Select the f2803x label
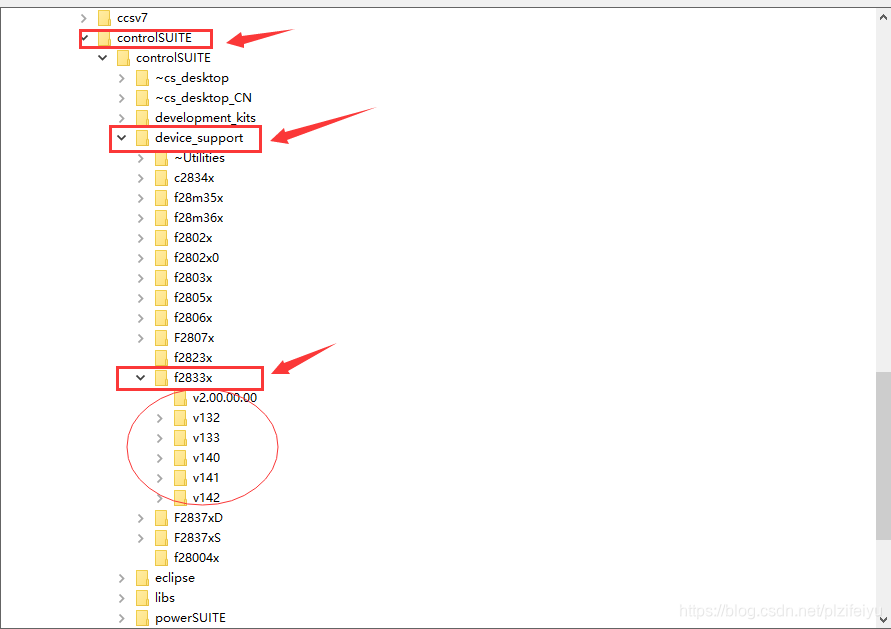 pos(193,278)
